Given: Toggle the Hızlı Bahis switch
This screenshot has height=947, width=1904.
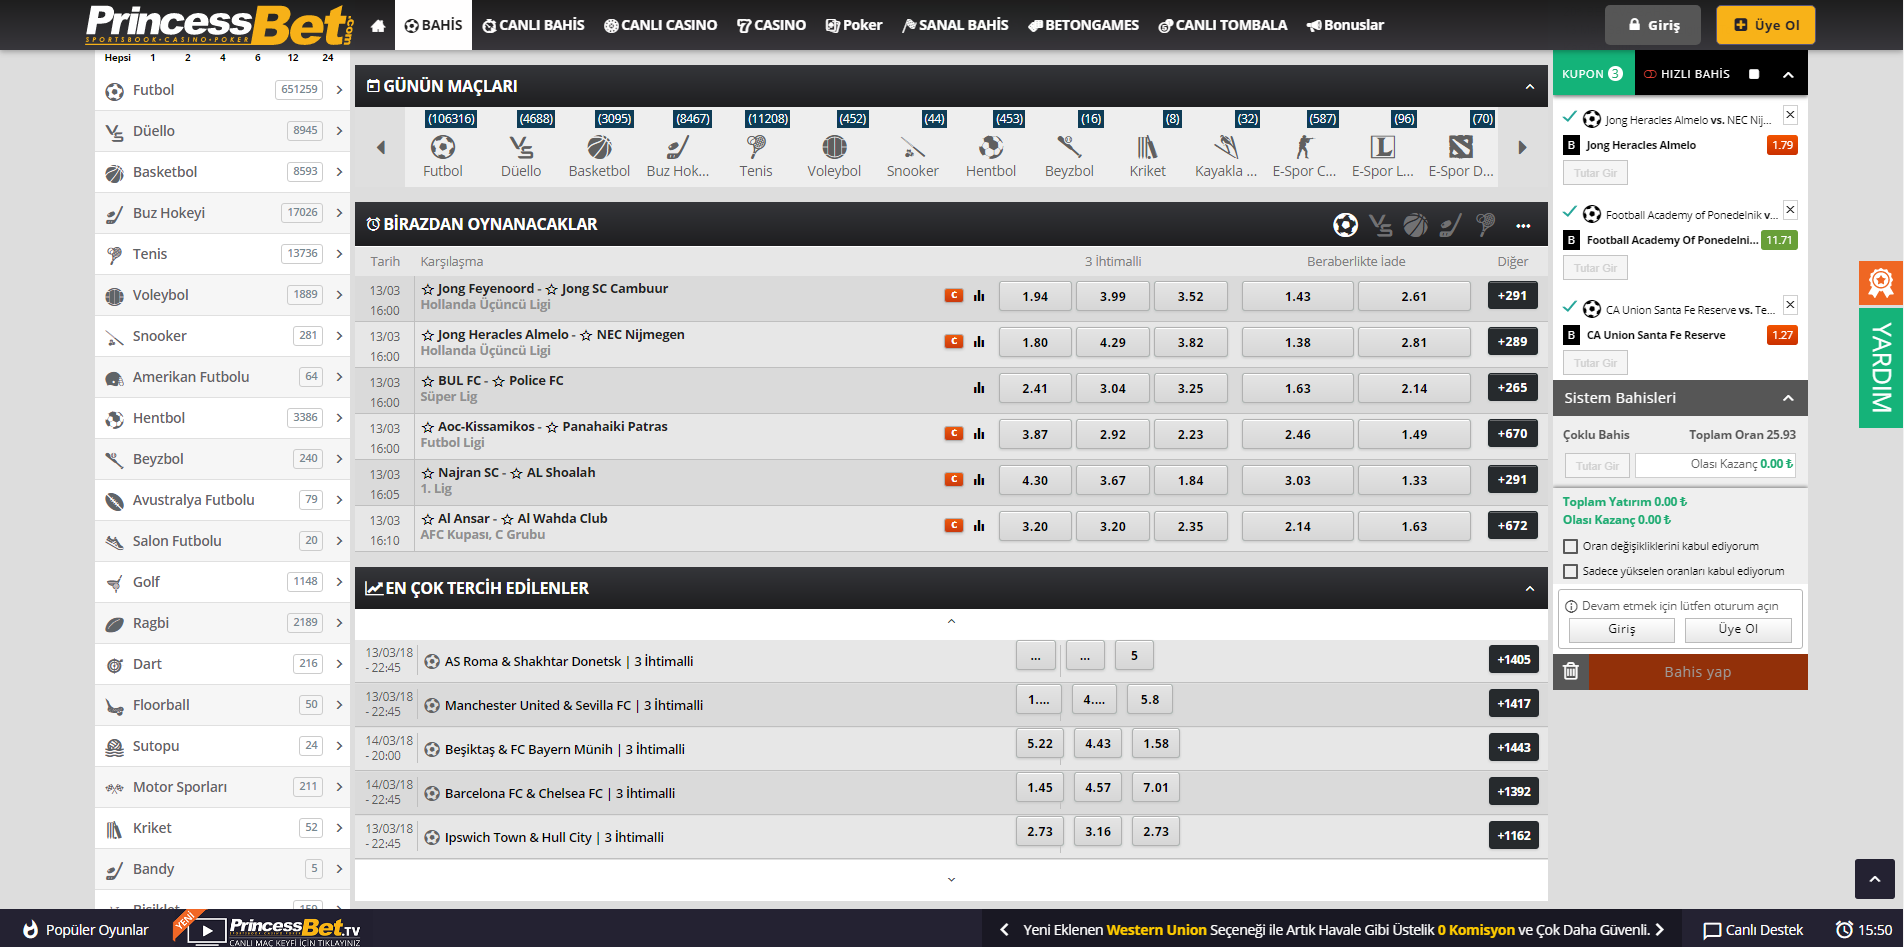Looking at the screenshot, I should (1753, 74).
